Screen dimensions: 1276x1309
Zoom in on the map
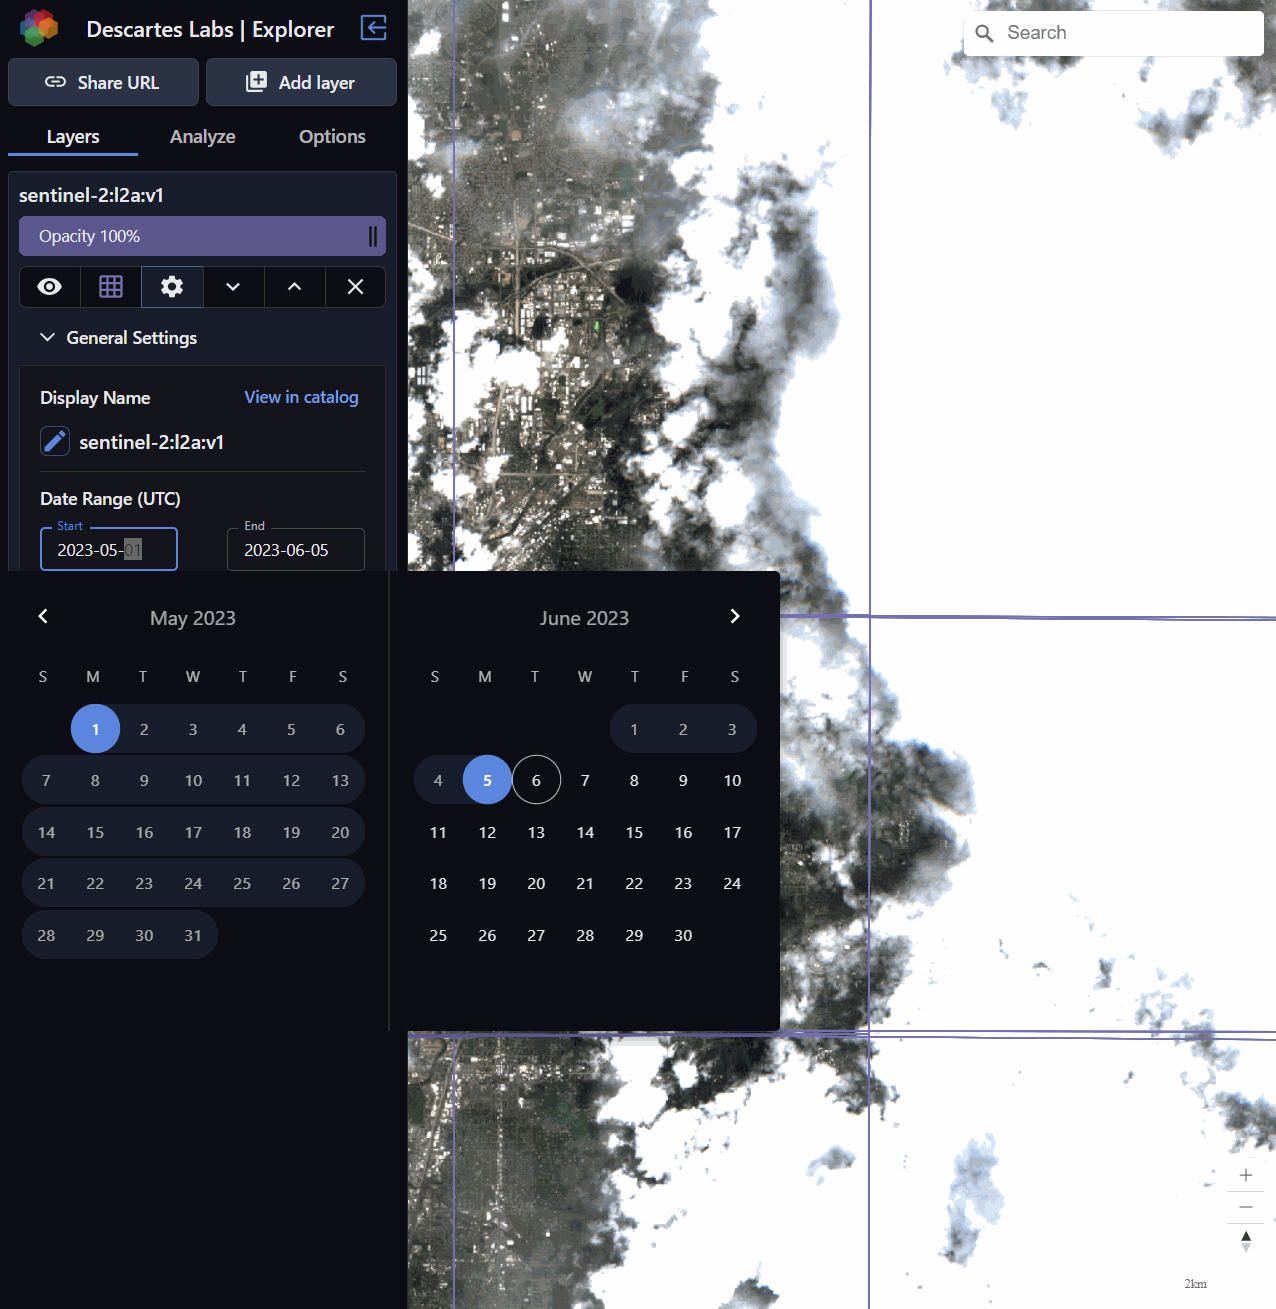[x=1245, y=1175]
